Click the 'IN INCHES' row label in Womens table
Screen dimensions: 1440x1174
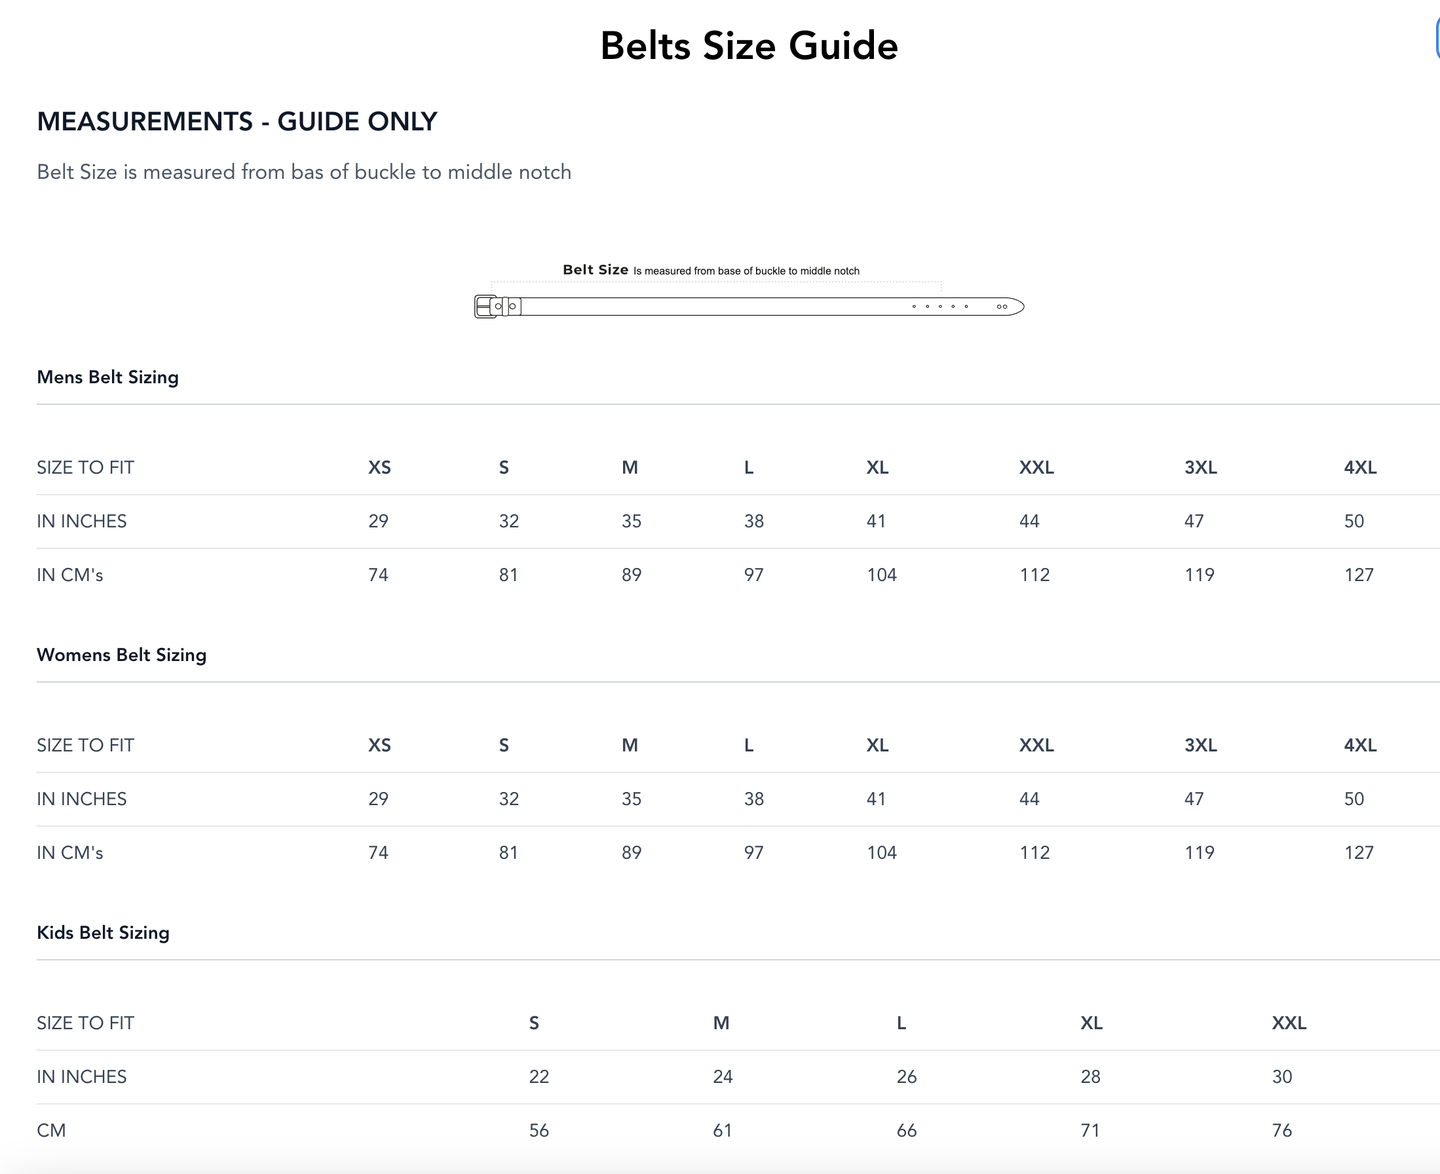82,799
